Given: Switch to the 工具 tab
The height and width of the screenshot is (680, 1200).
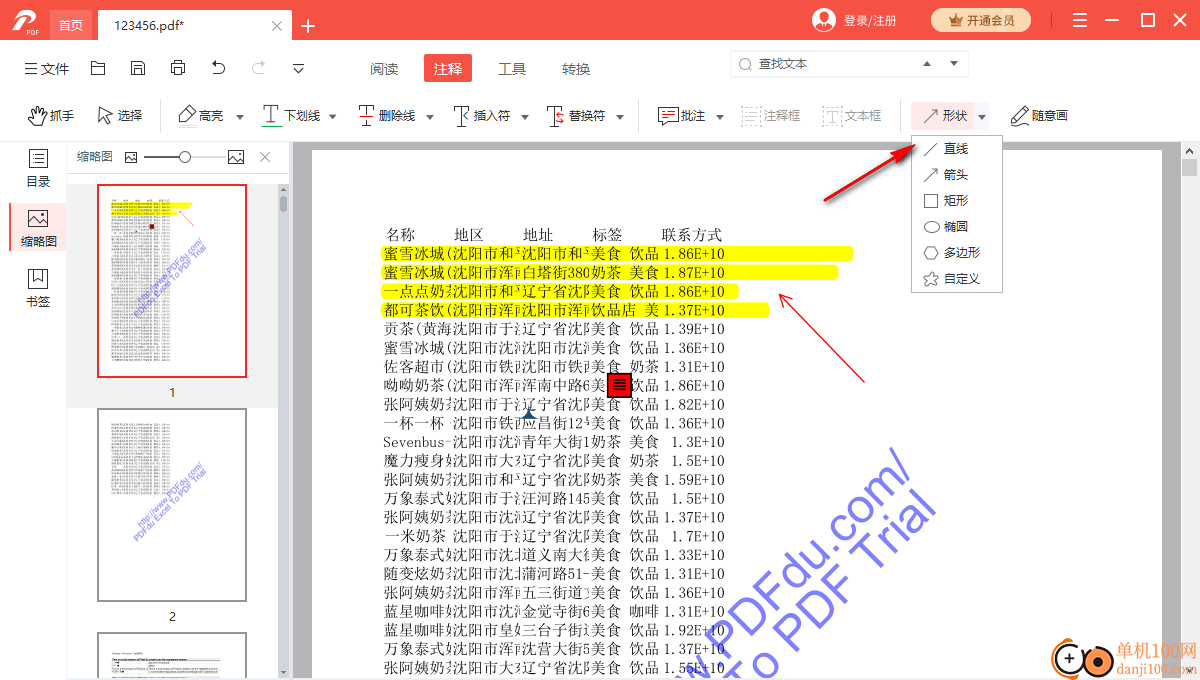Looking at the screenshot, I should 512,69.
